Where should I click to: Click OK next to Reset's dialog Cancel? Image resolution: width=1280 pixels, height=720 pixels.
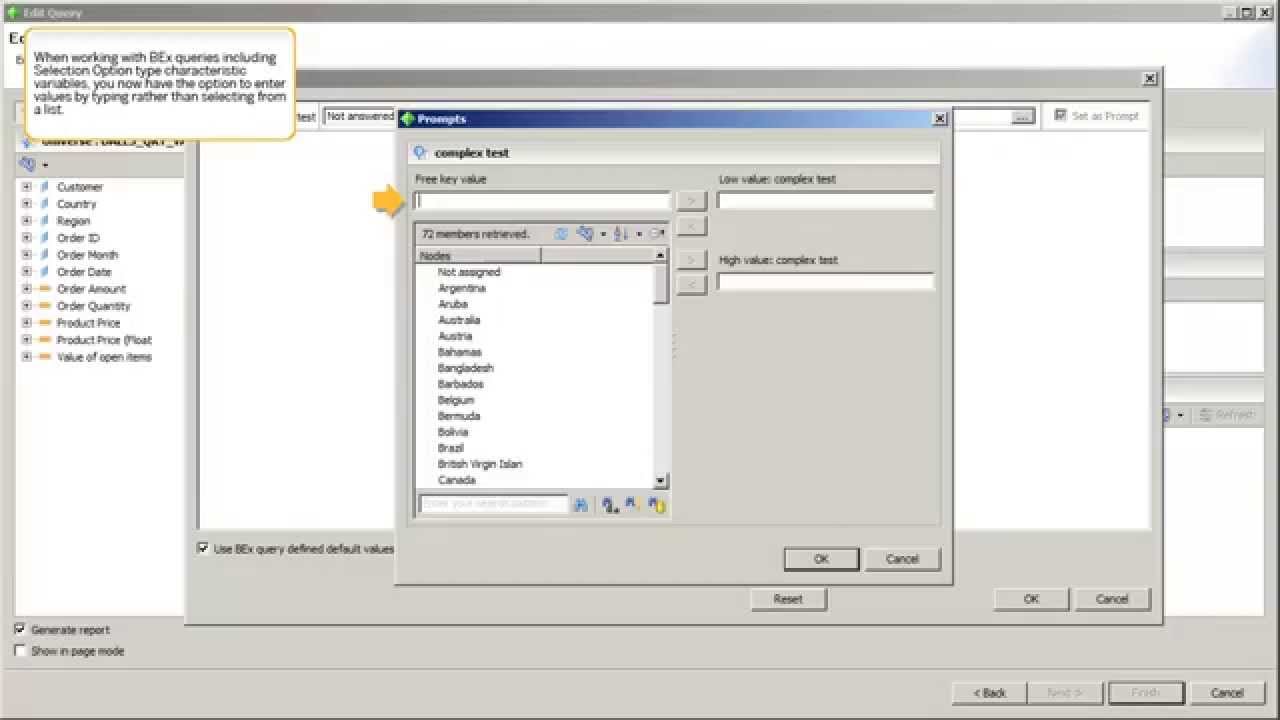(1031, 599)
